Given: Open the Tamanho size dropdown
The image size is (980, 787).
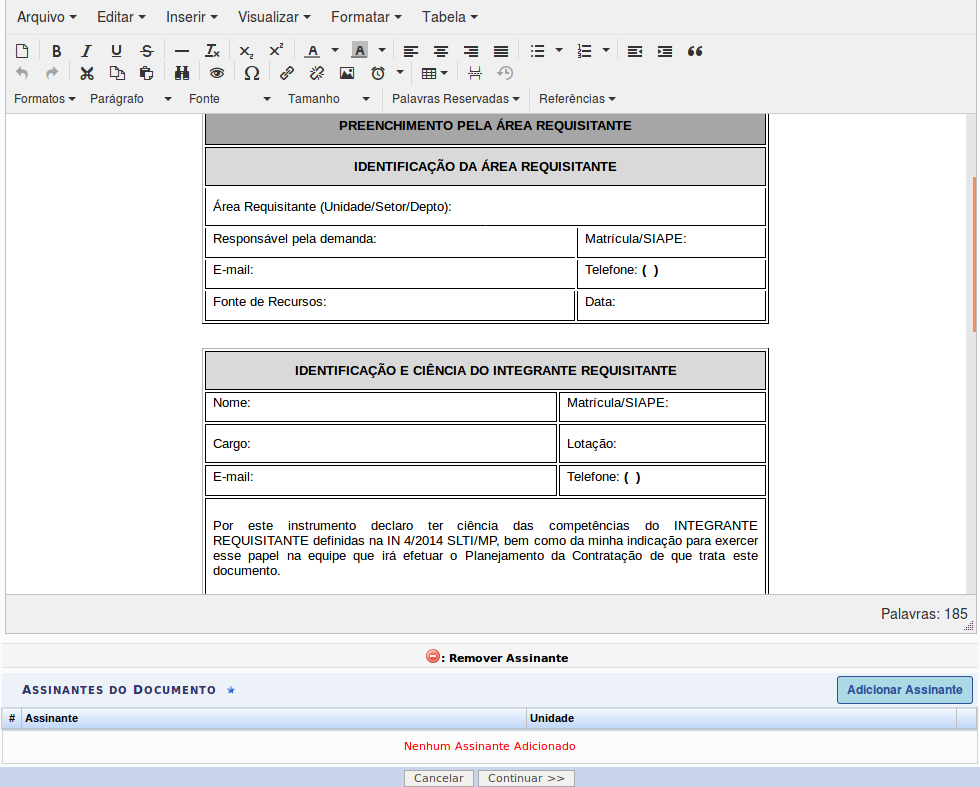Looking at the screenshot, I should click(328, 99).
